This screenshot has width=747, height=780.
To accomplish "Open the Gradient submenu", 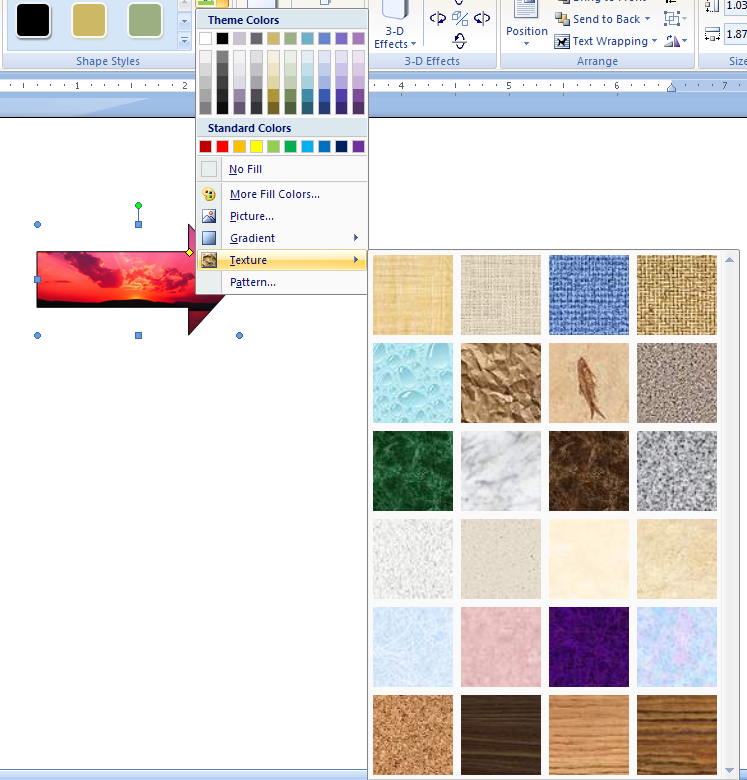I will (x=282, y=238).
